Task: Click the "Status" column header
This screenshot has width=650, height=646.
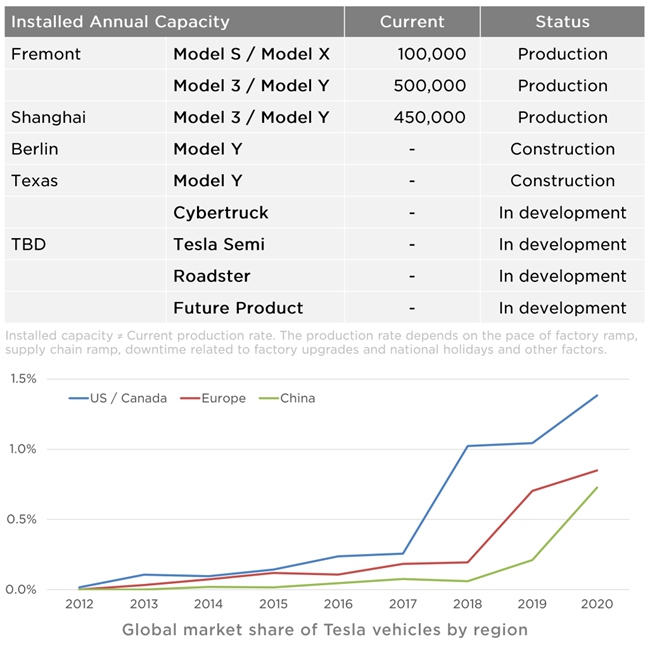Action: (562, 21)
